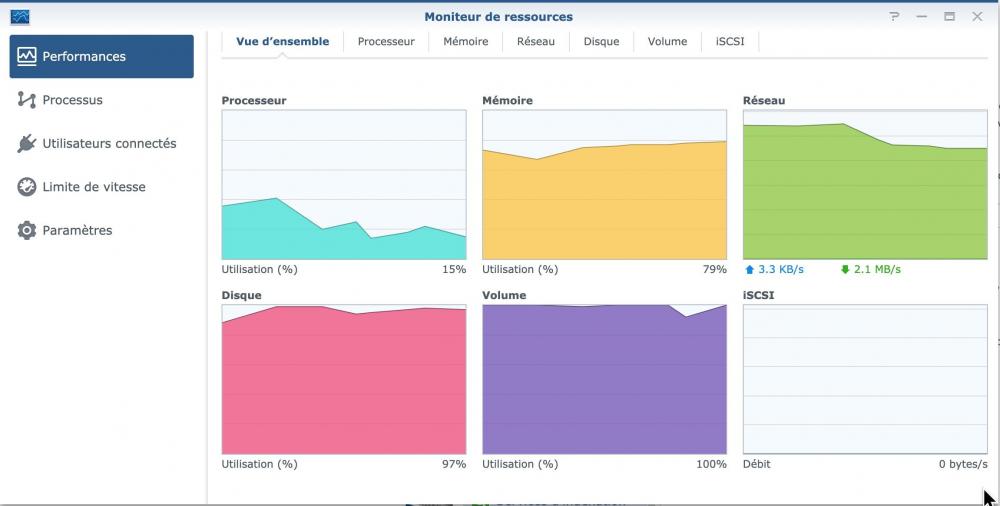This screenshot has width=1000, height=506.
Task: Click the Moniteur de ressources title bar icon
Action: point(20,17)
